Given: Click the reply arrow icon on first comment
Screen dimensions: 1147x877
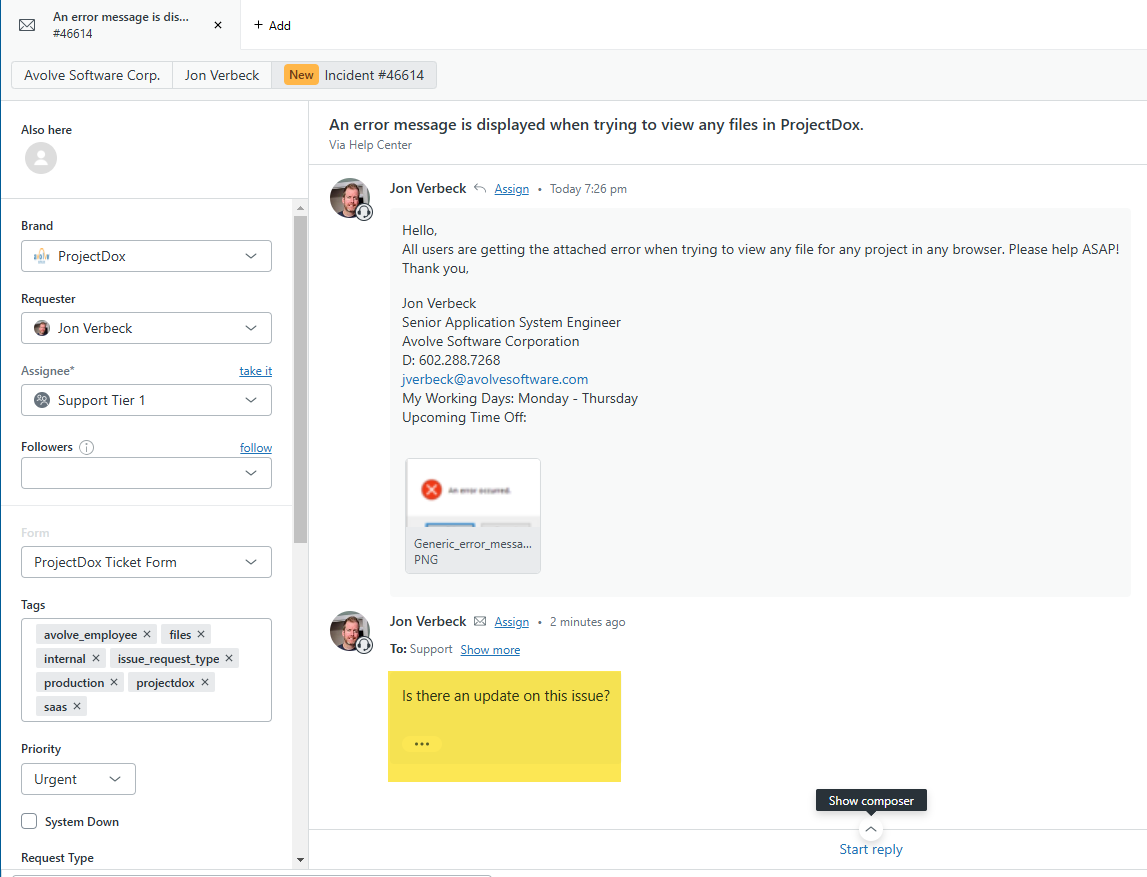Looking at the screenshot, I should pos(480,189).
